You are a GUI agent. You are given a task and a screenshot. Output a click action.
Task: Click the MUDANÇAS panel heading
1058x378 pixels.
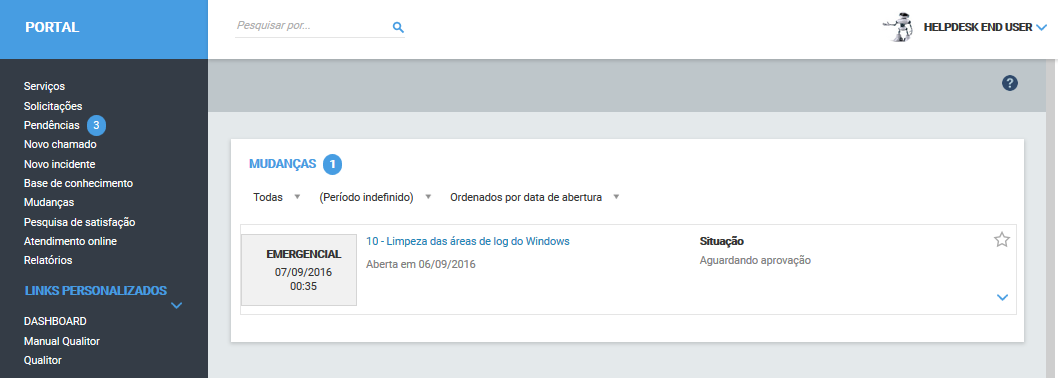pos(283,164)
